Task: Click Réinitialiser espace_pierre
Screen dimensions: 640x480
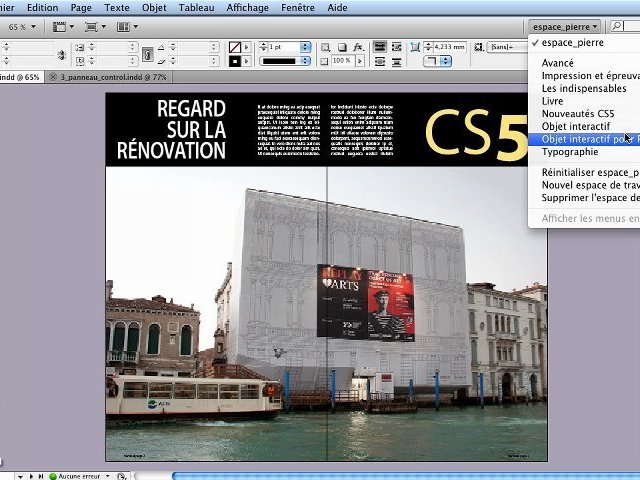Action: [584, 172]
